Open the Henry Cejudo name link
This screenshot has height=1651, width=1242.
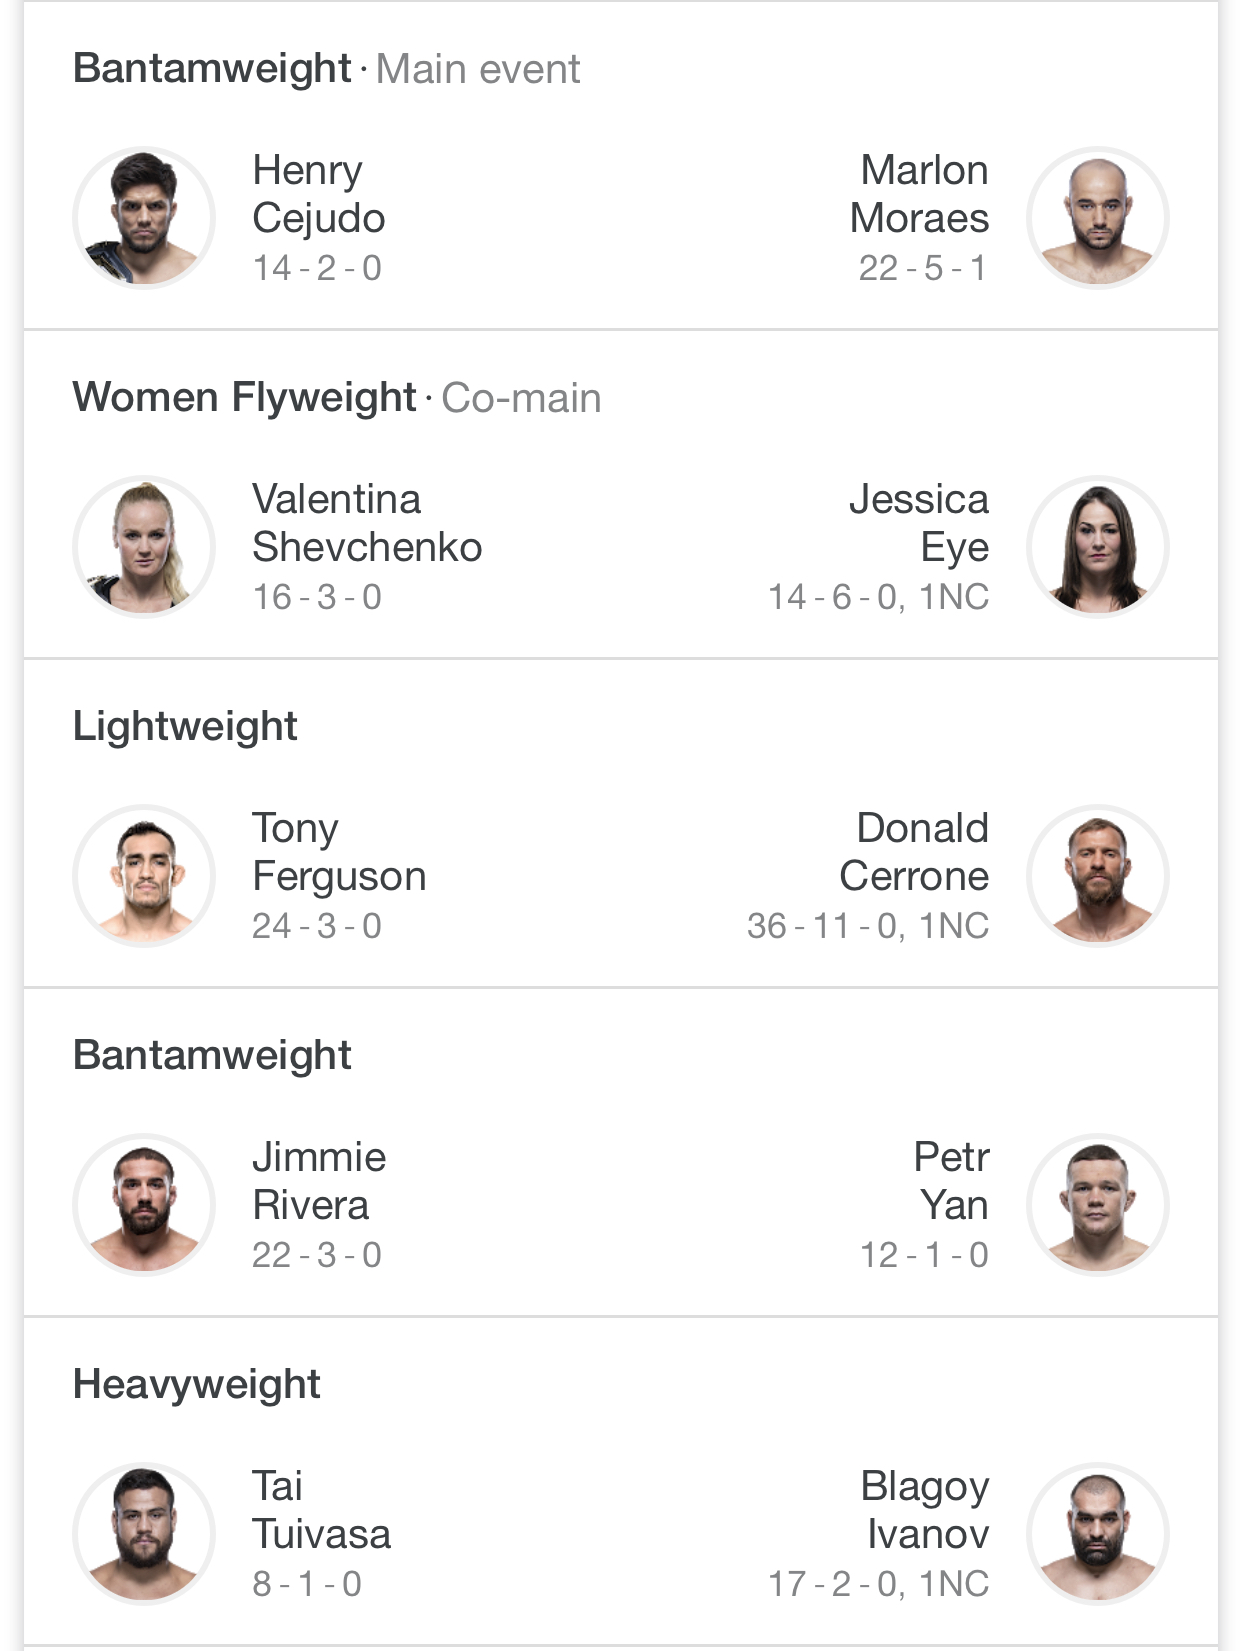318,194
